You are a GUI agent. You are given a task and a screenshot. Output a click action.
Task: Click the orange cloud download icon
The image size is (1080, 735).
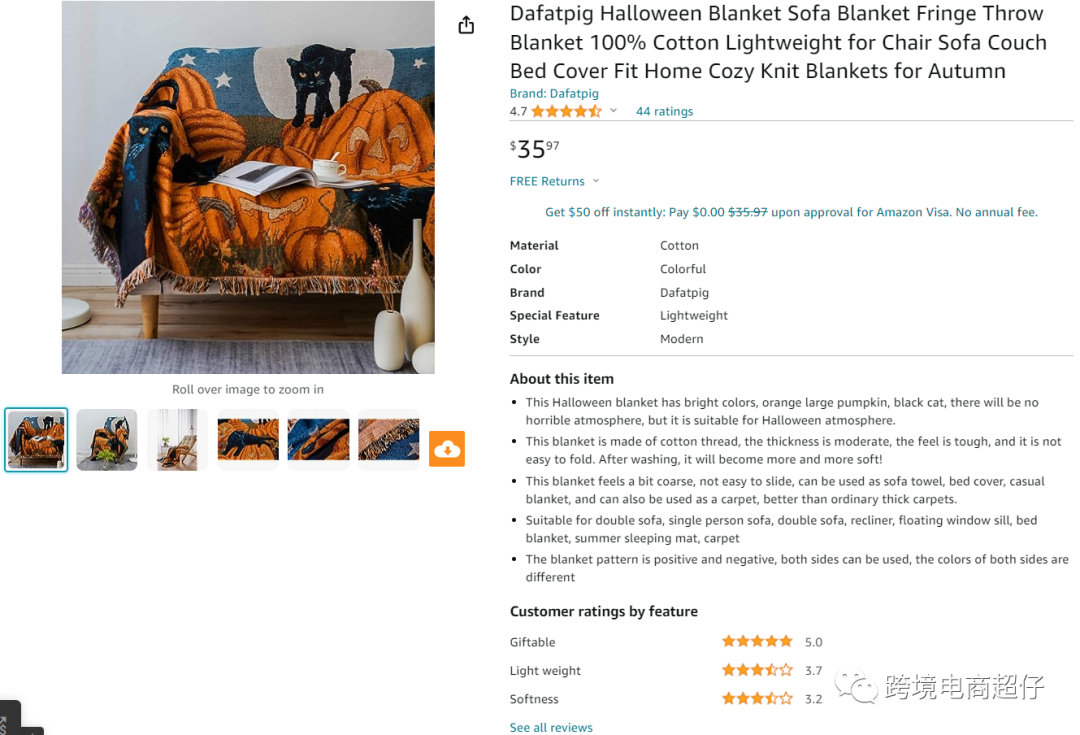[447, 449]
